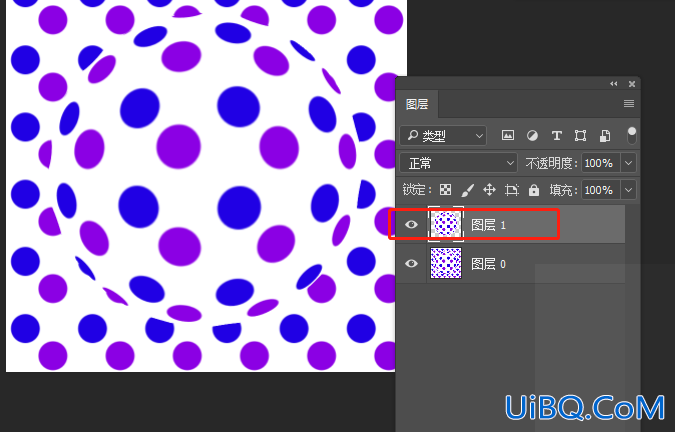Filter layers by shape layer icon
This screenshot has height=432, width=675.
580,136
